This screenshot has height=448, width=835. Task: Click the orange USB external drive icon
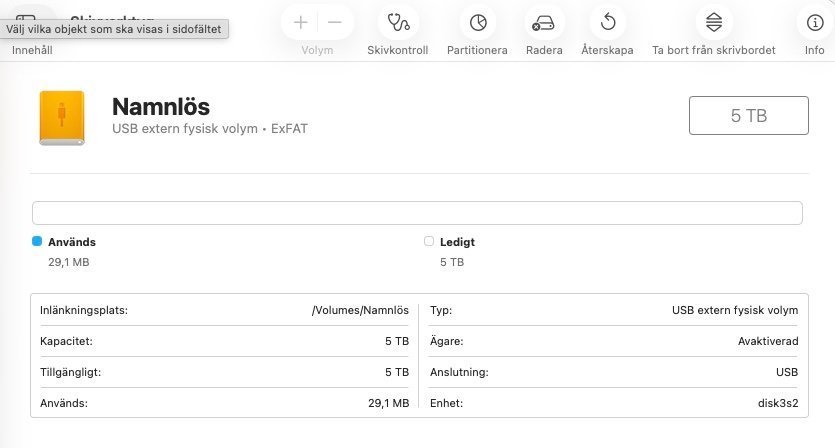62,118
